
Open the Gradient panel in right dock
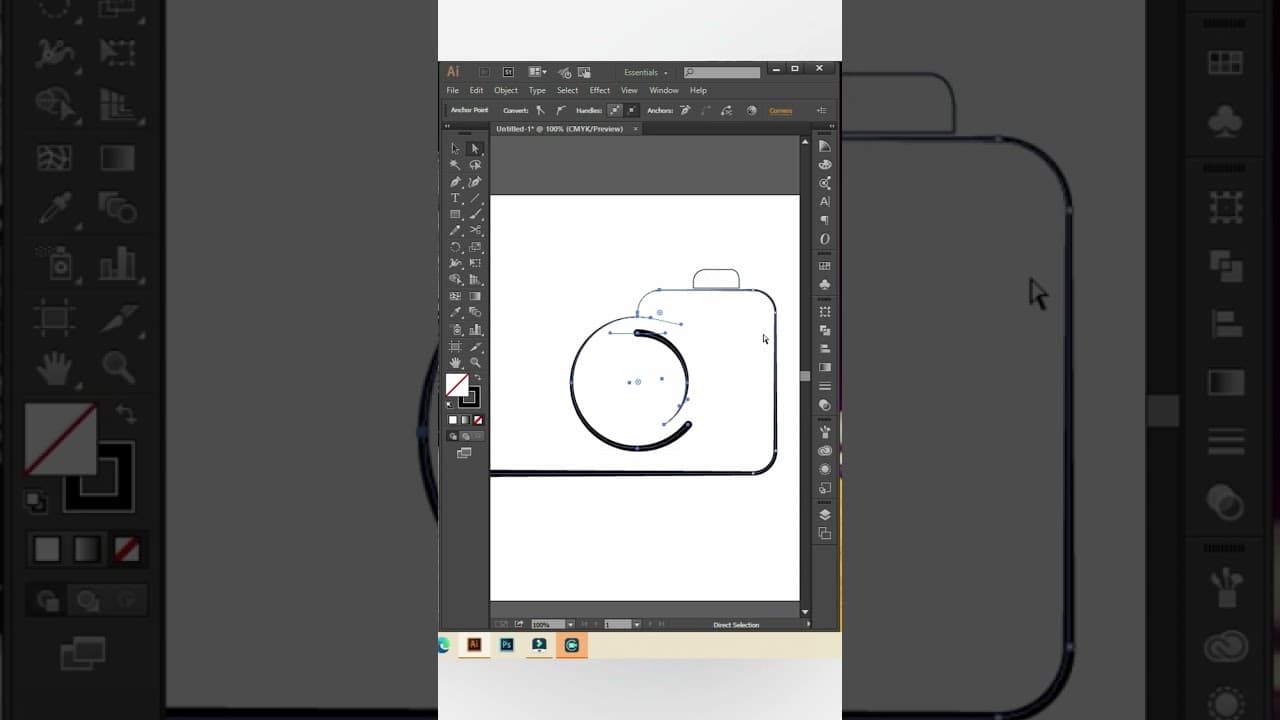click(825, 367)
